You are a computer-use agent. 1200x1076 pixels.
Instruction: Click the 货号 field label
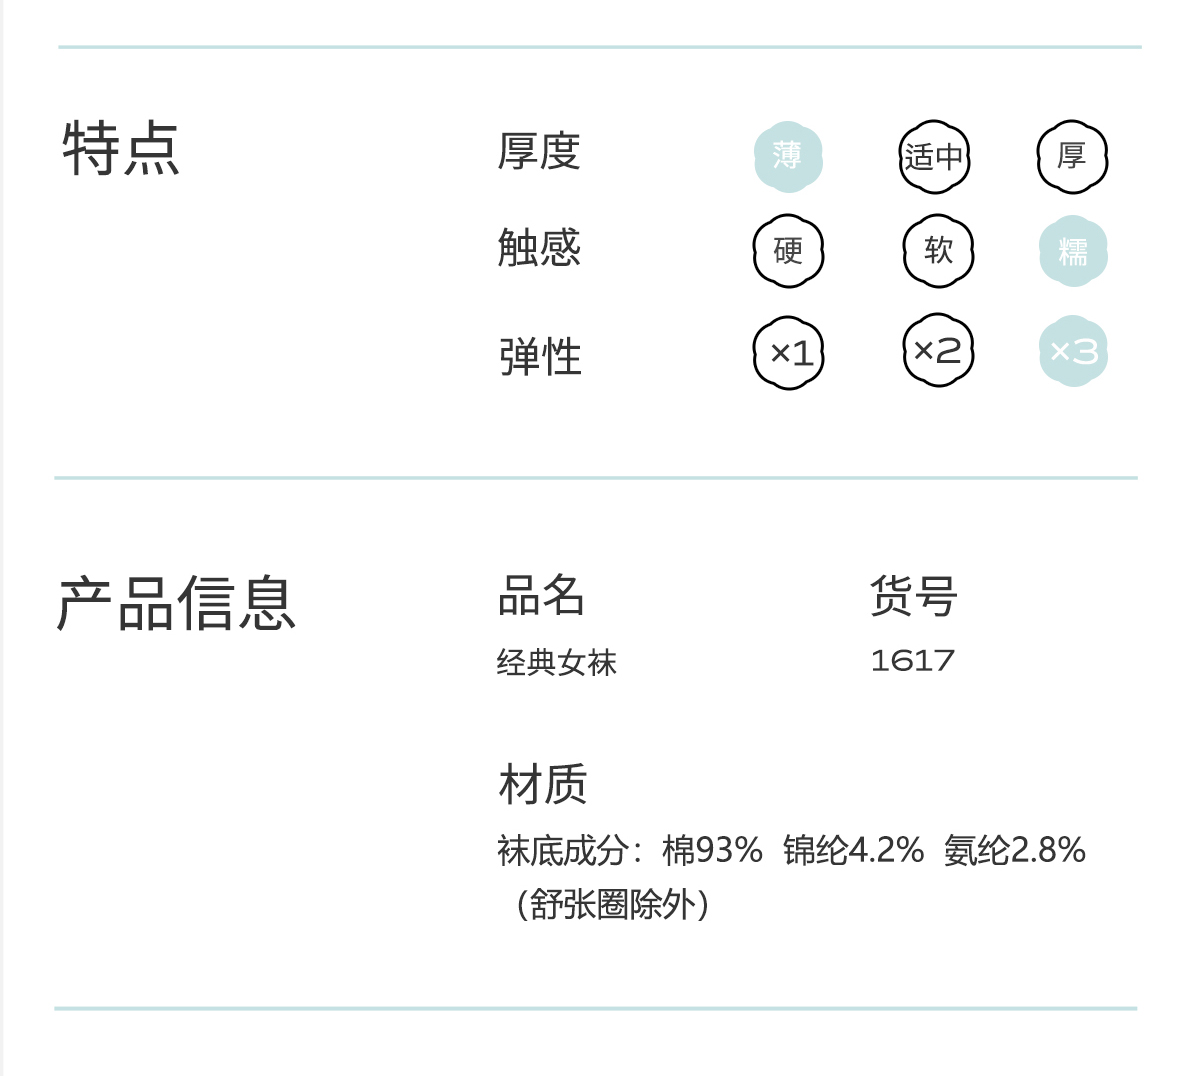point(914,596)
